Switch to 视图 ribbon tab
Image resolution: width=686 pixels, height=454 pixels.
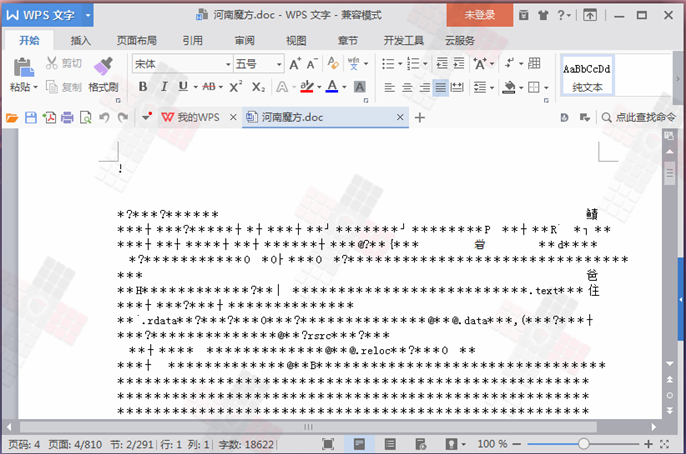point(296,41)
